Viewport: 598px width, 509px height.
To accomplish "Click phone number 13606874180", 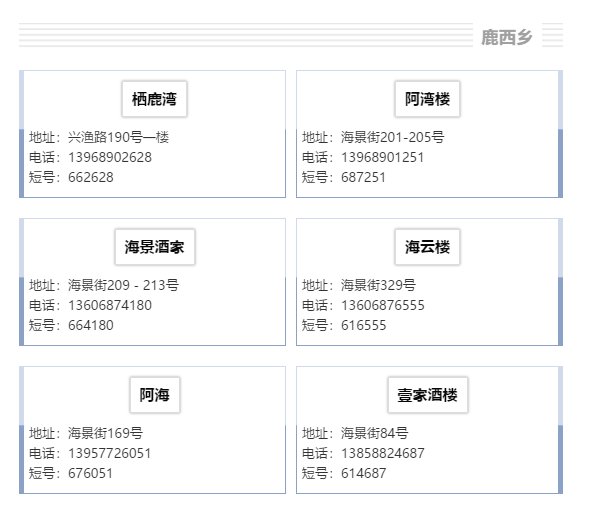I will [x=110, y=305].
